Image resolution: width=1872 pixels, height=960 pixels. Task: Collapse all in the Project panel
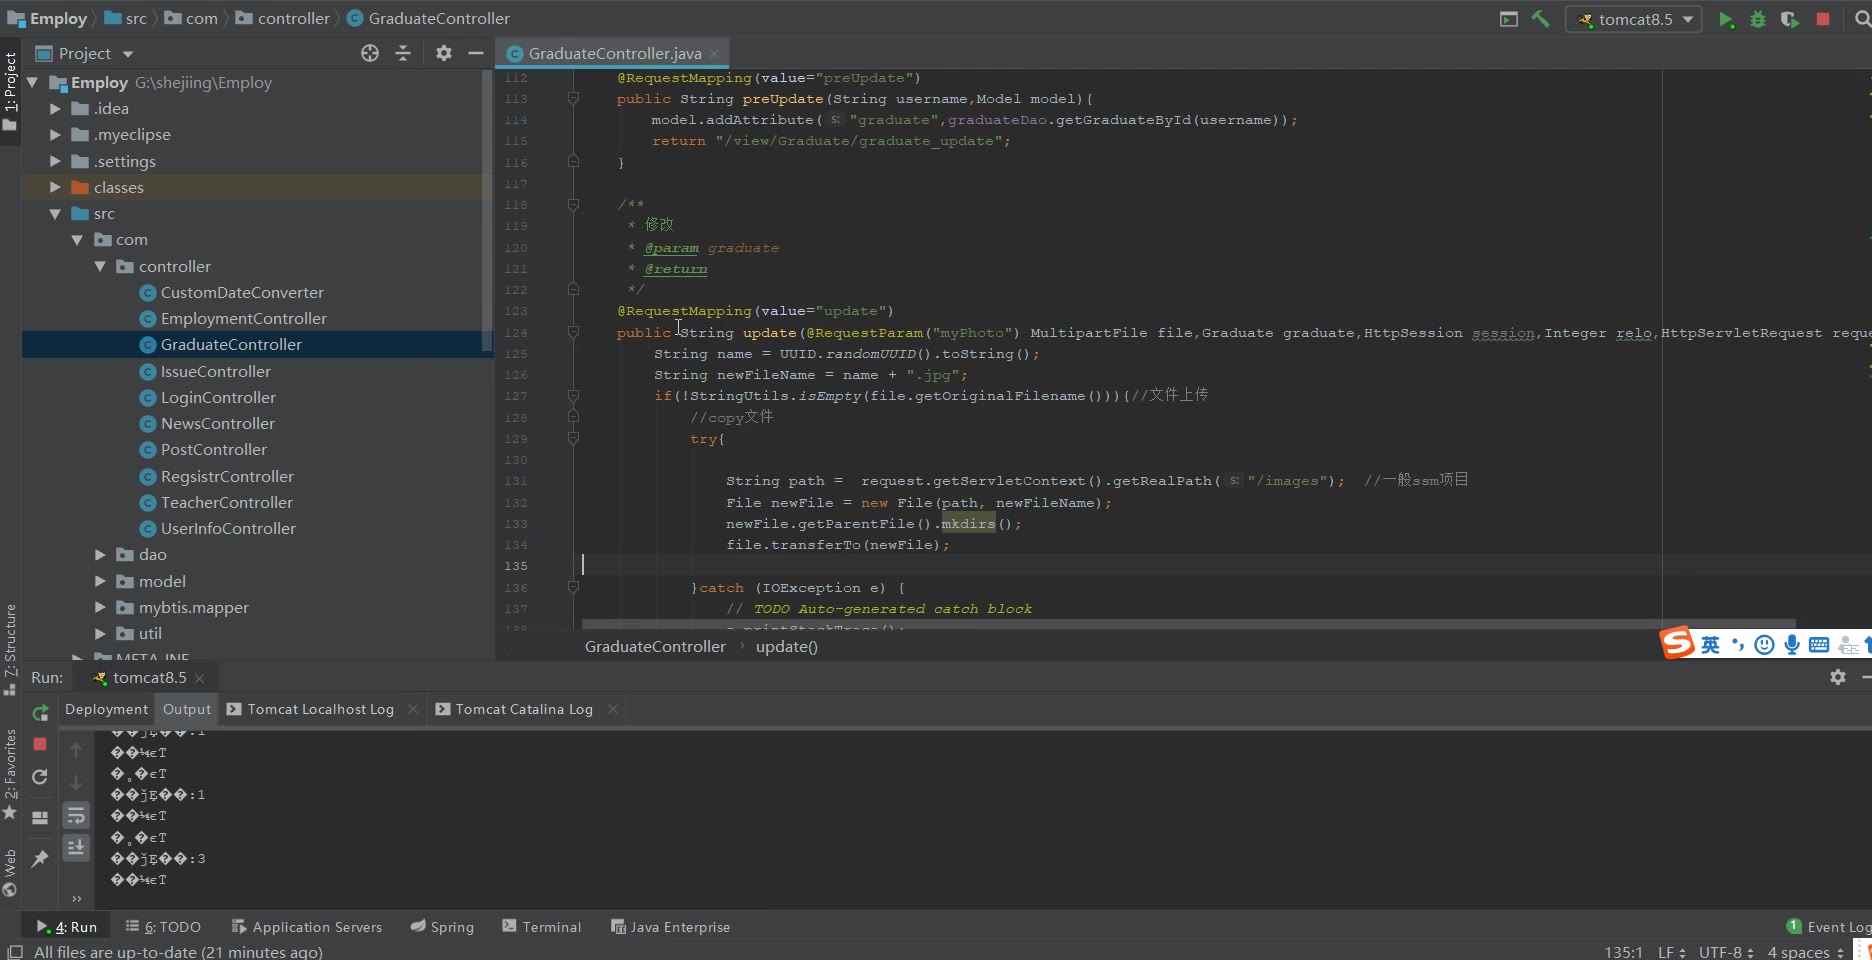click(403, 53)
